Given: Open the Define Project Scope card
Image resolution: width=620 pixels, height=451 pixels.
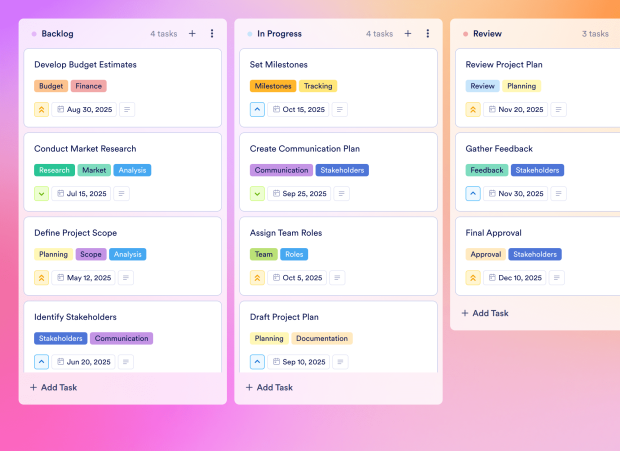Looking at the screenshot, I should coord(123,256).
